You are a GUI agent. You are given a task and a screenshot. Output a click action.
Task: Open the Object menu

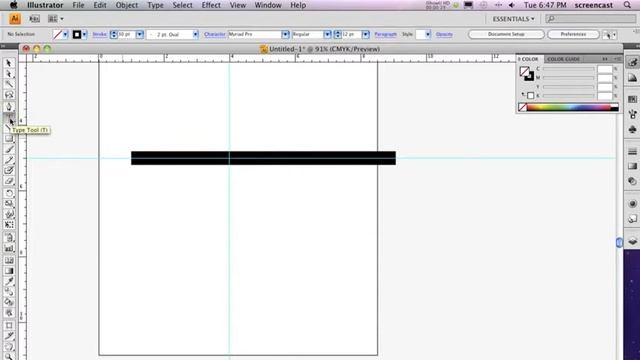(127, 5)
